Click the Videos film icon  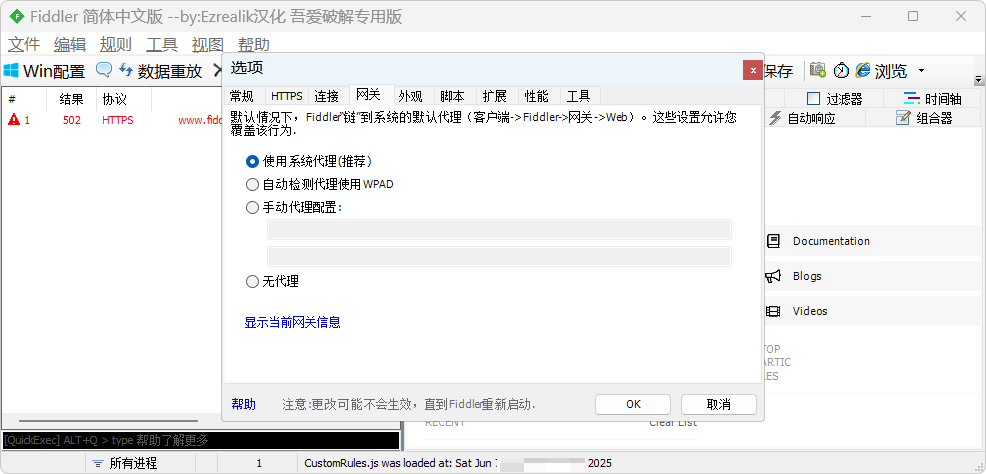tap(773, 311)
